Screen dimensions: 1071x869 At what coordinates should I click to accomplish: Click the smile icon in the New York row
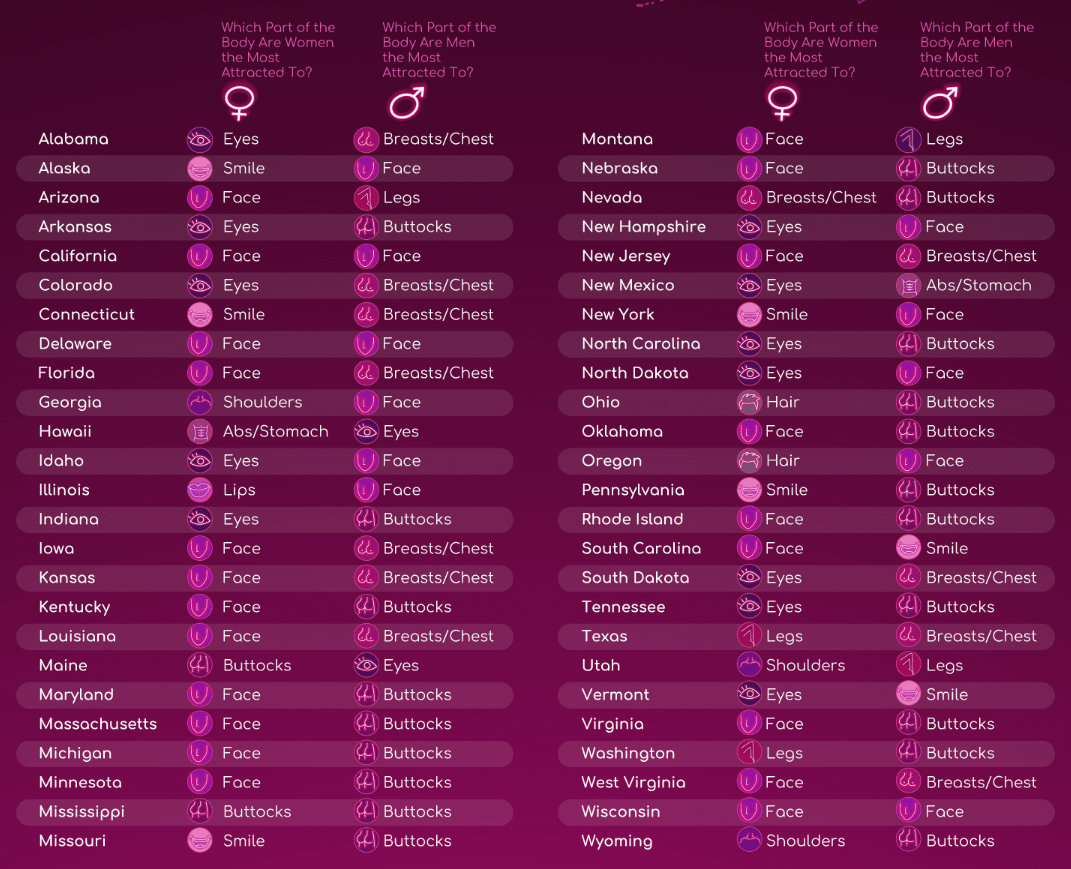[x=749, y=315]
